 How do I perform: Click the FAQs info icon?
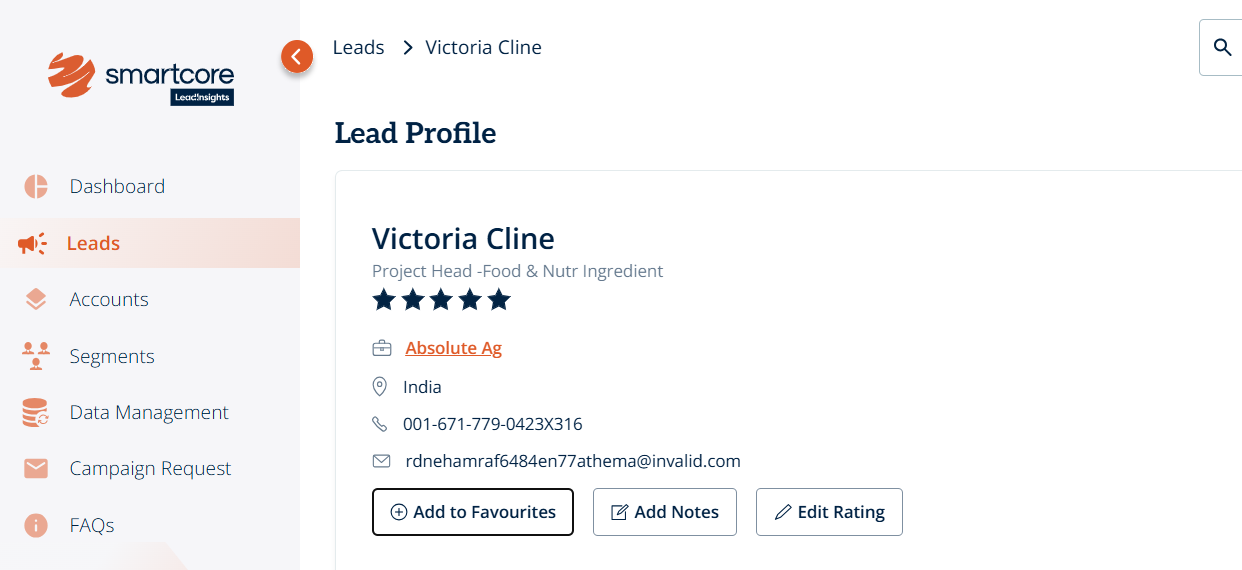pos(36,525)
